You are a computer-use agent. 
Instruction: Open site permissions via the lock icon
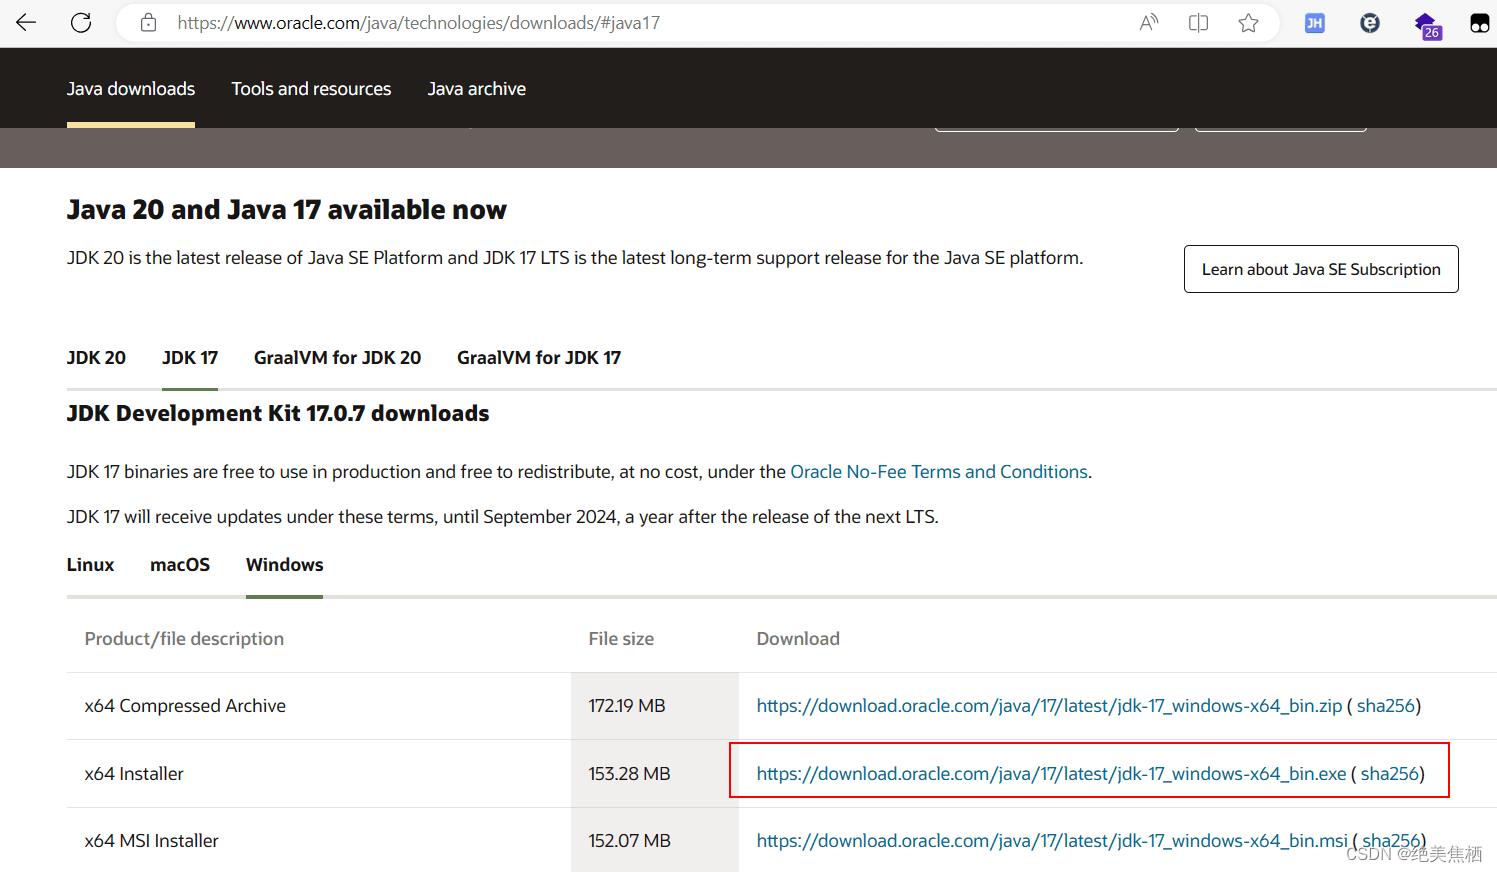[x=148, y=22]
